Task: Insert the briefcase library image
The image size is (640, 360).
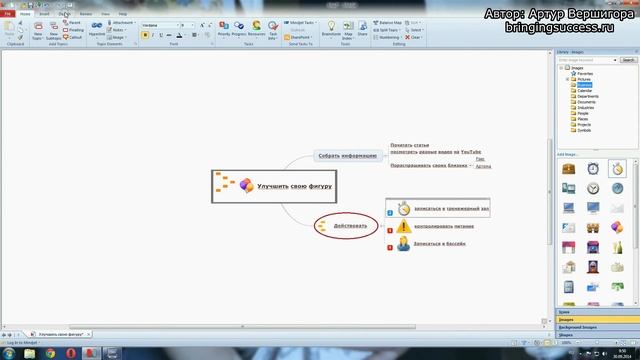Action: (x=569, y=169)
